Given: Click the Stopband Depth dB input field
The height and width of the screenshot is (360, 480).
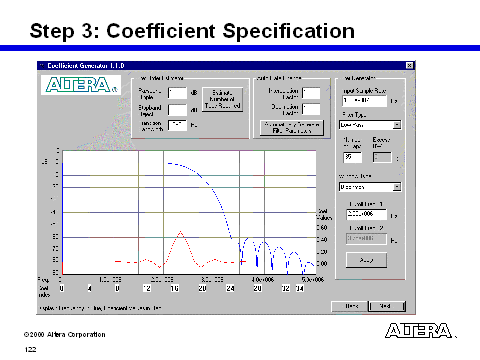Looking at the screenshot, I should pos(177,110).
